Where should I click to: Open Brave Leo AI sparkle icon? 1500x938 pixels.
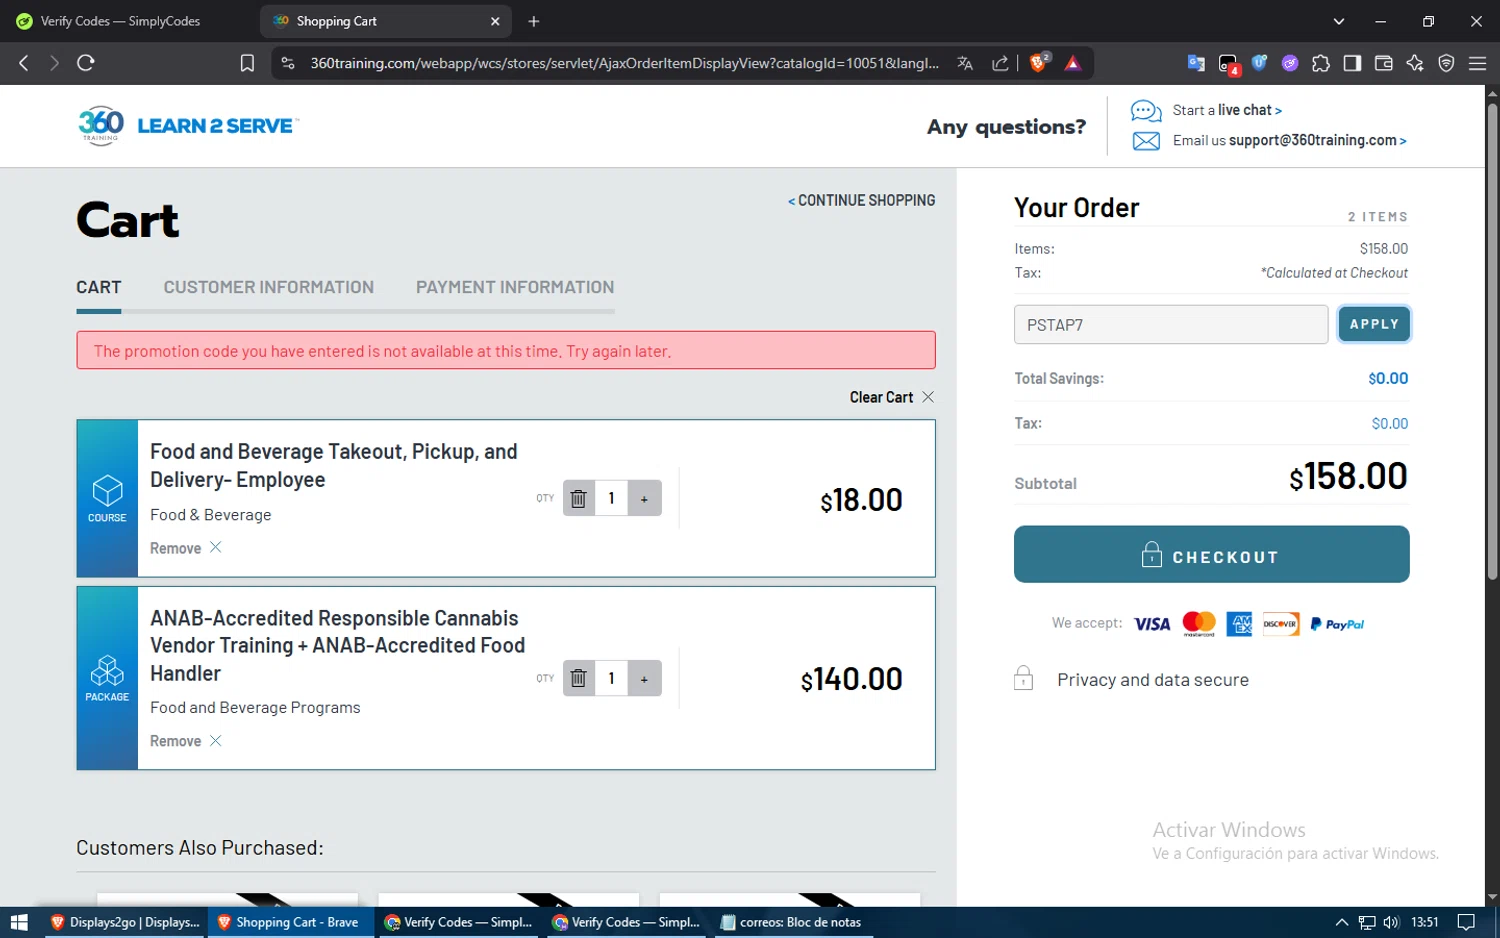(x=1415, y=63)
